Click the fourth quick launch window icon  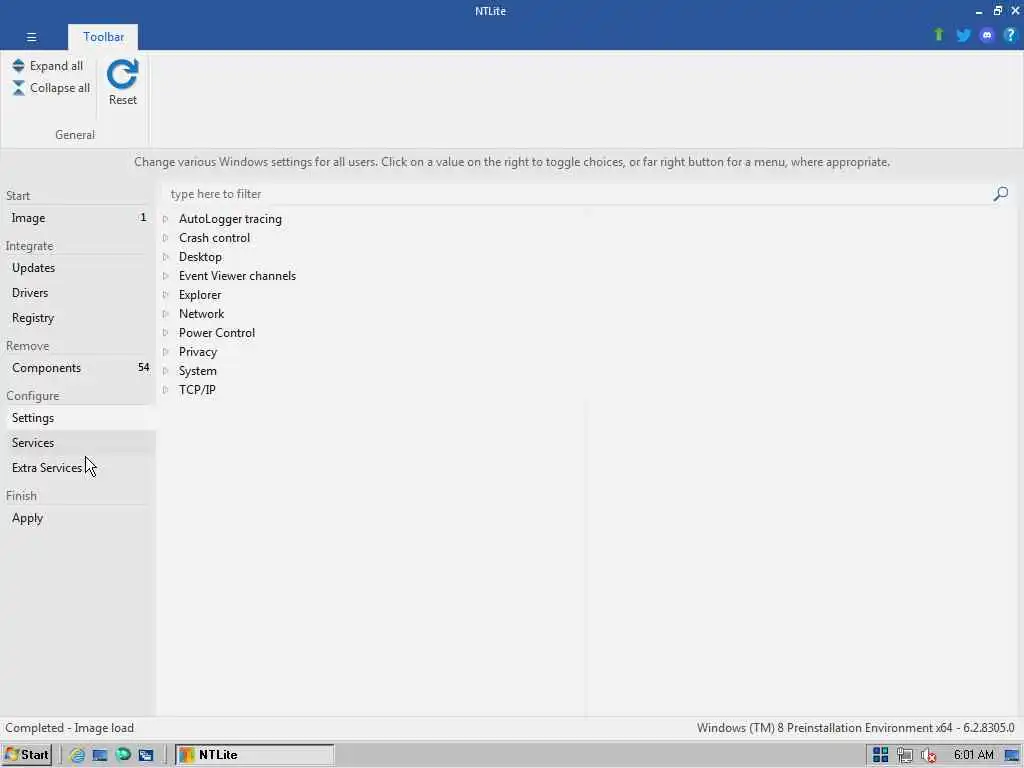point(146,755)
